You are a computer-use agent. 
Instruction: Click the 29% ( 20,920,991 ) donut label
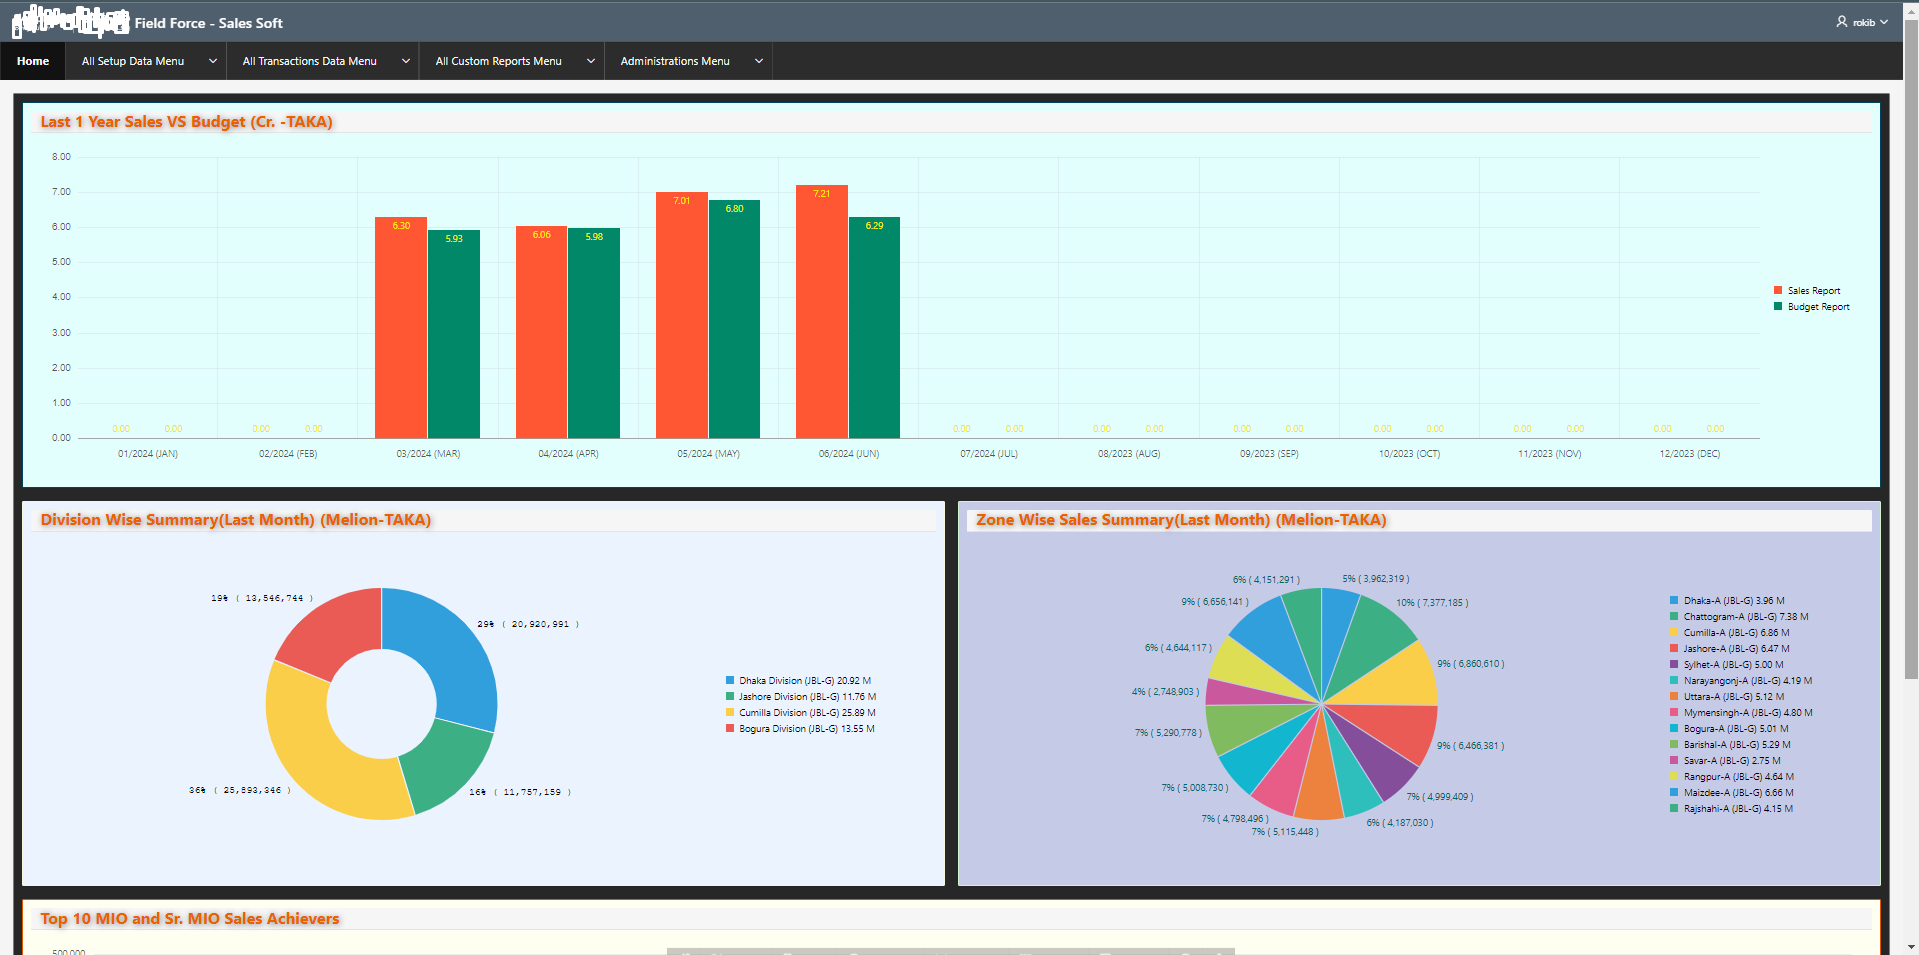coord(528,624)
